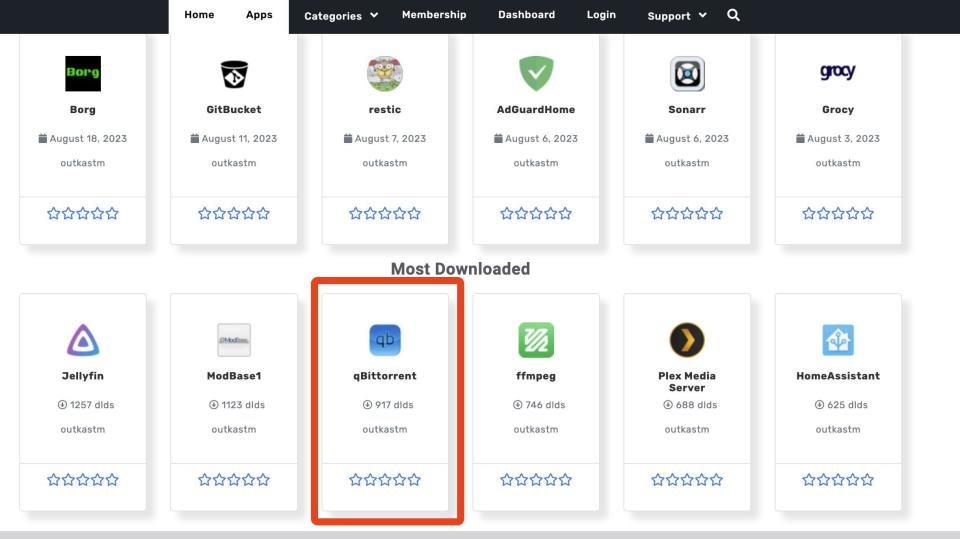Screen dimensions: 960x539
Task: Rate Grocy with the star rating
Action: 838,213
